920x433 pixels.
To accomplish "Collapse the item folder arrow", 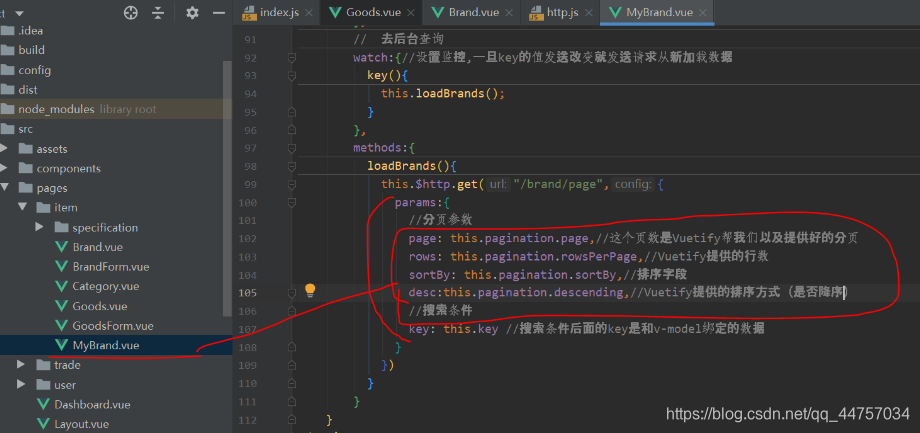I will coord(22,207).
